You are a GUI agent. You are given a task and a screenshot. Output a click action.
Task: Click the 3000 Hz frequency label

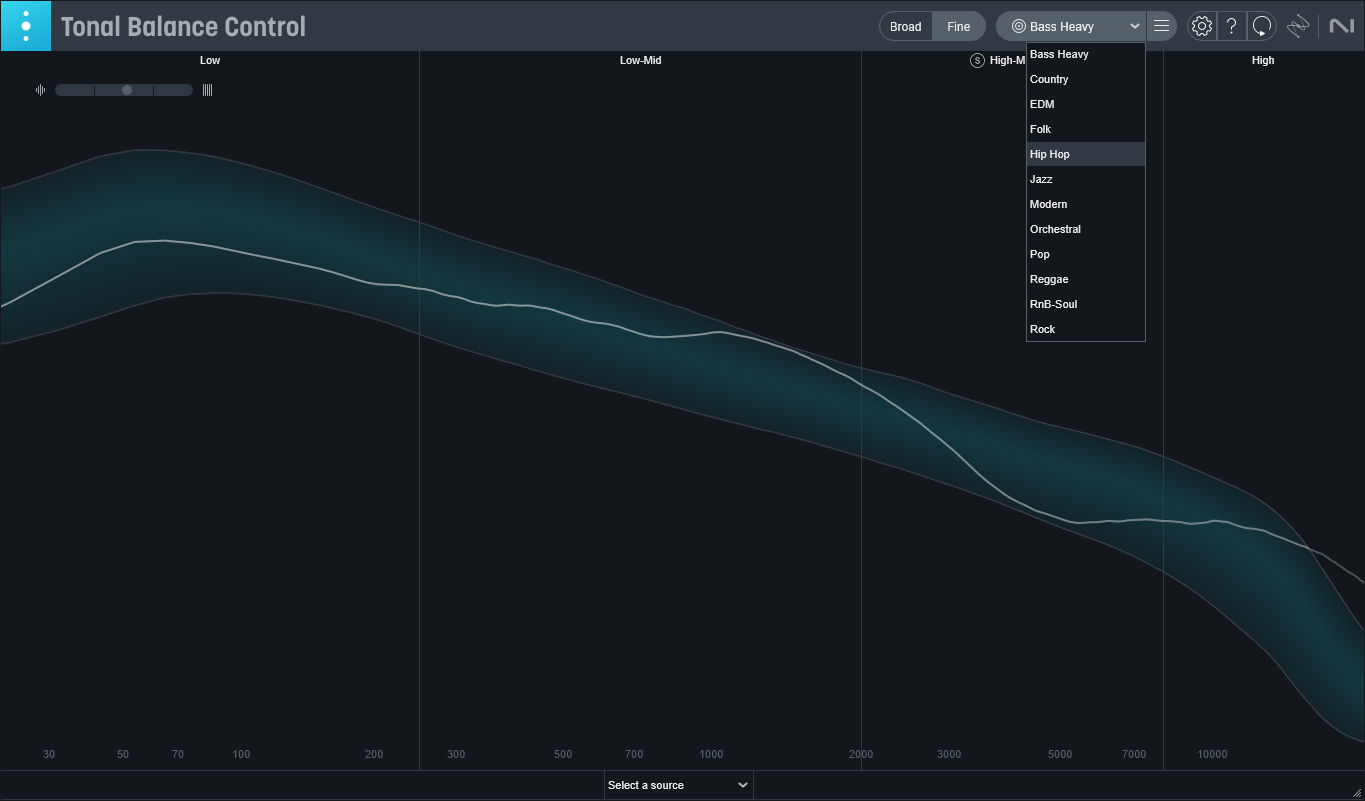949,754
